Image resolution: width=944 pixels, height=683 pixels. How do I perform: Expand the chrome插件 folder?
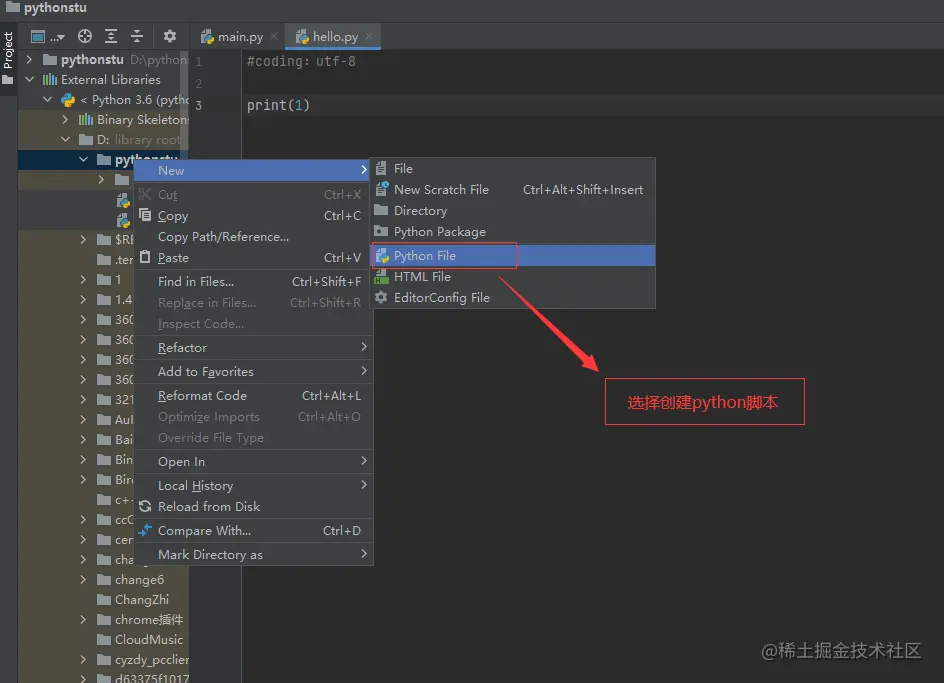[x=83, y=619]
